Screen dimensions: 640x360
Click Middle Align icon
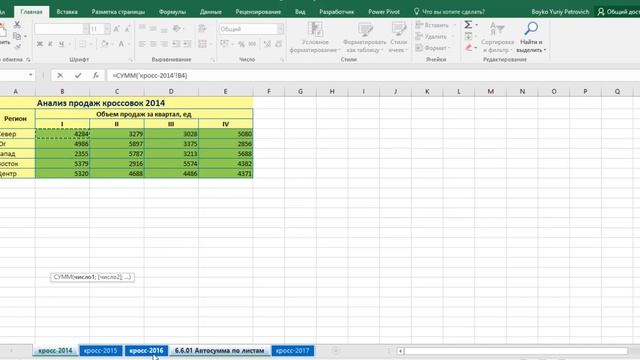coord(153,29)
